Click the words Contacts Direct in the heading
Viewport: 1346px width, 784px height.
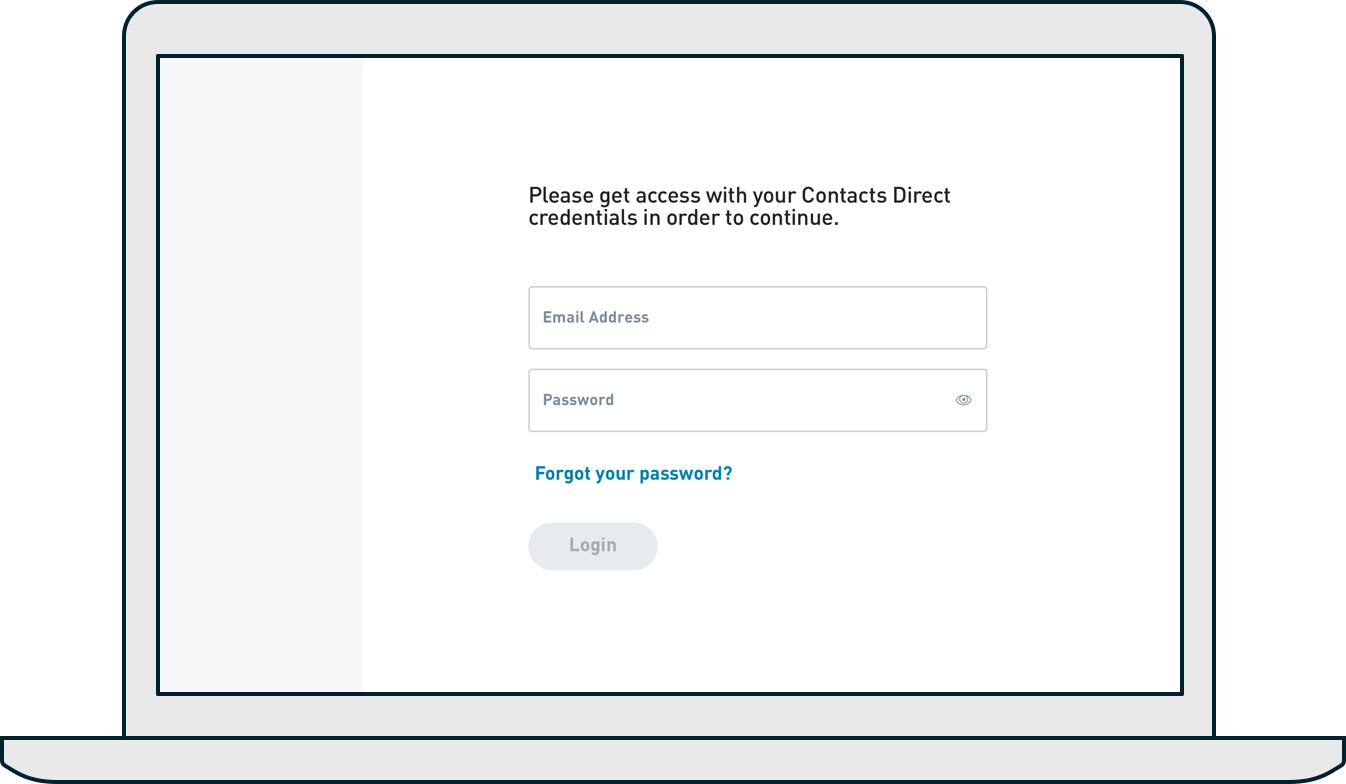(876, 196)
